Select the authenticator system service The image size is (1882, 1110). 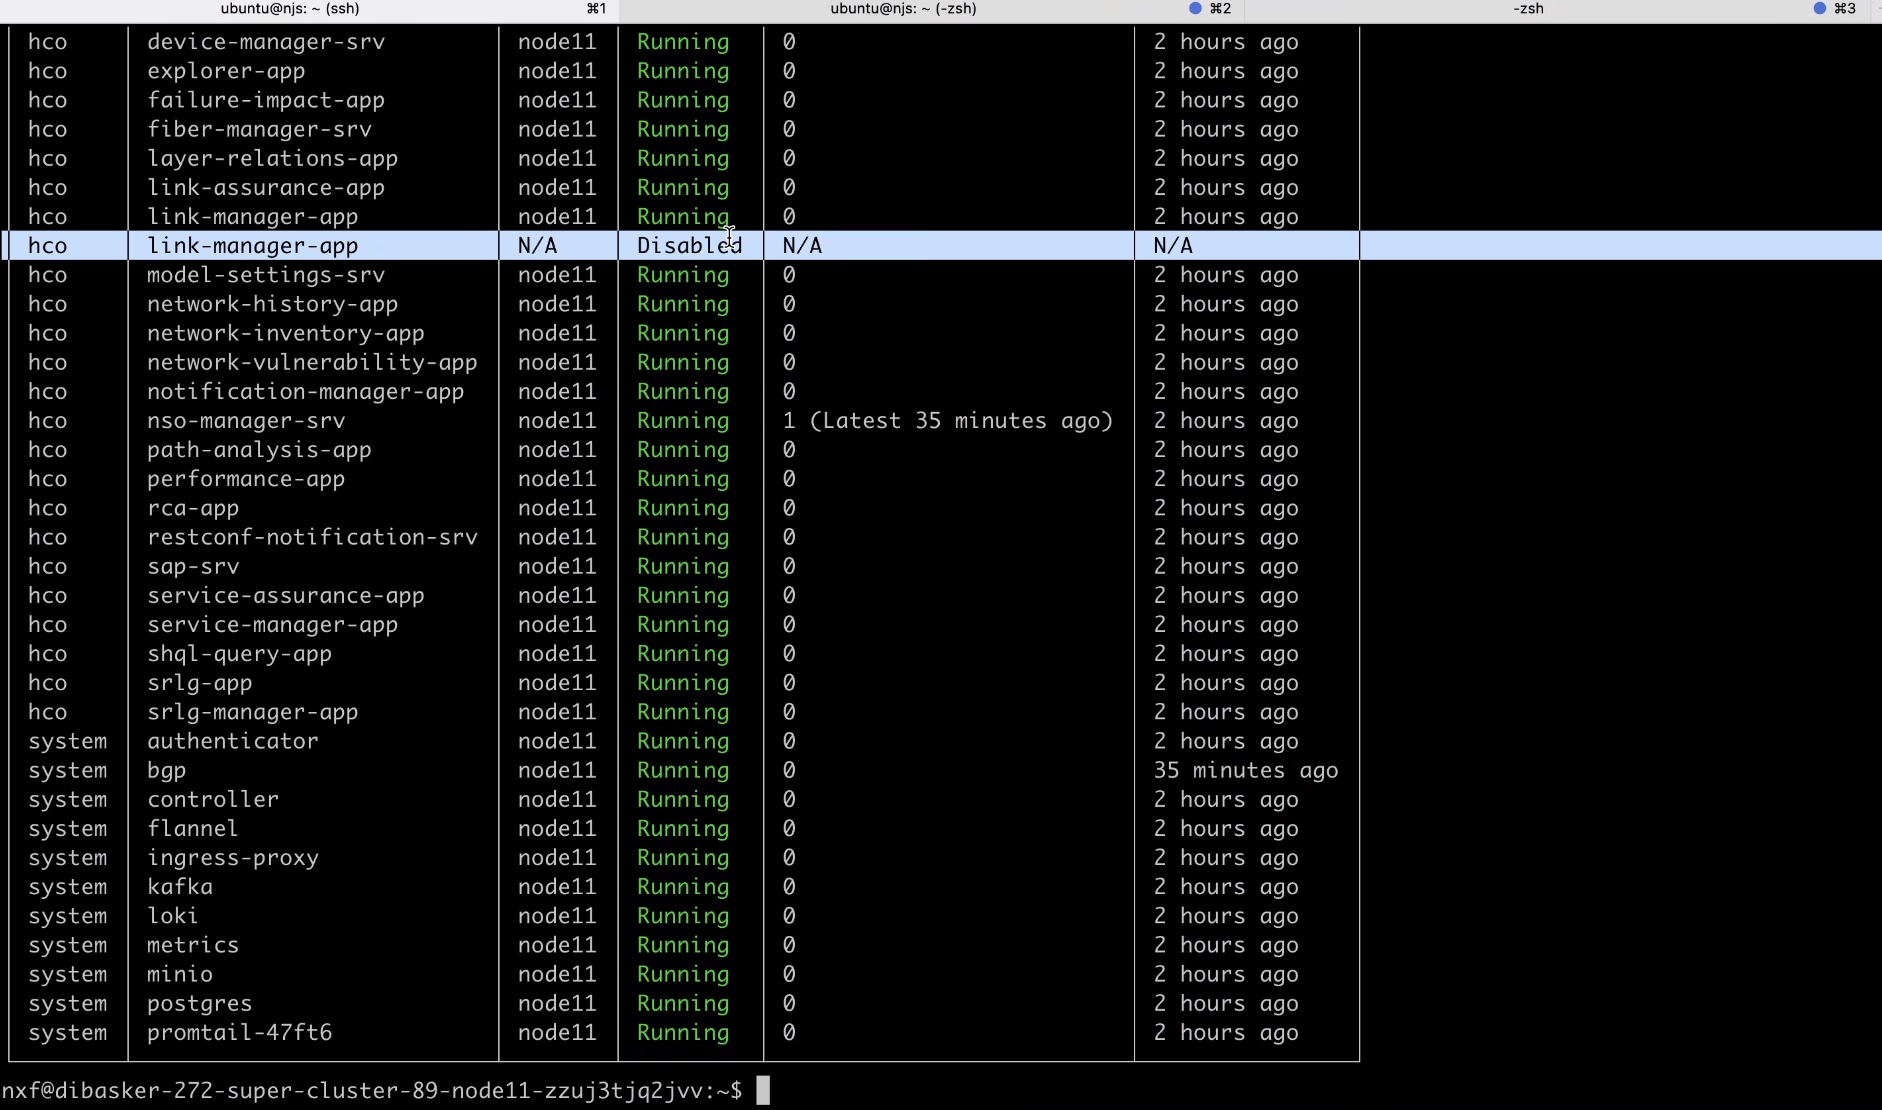click(233, 740)
